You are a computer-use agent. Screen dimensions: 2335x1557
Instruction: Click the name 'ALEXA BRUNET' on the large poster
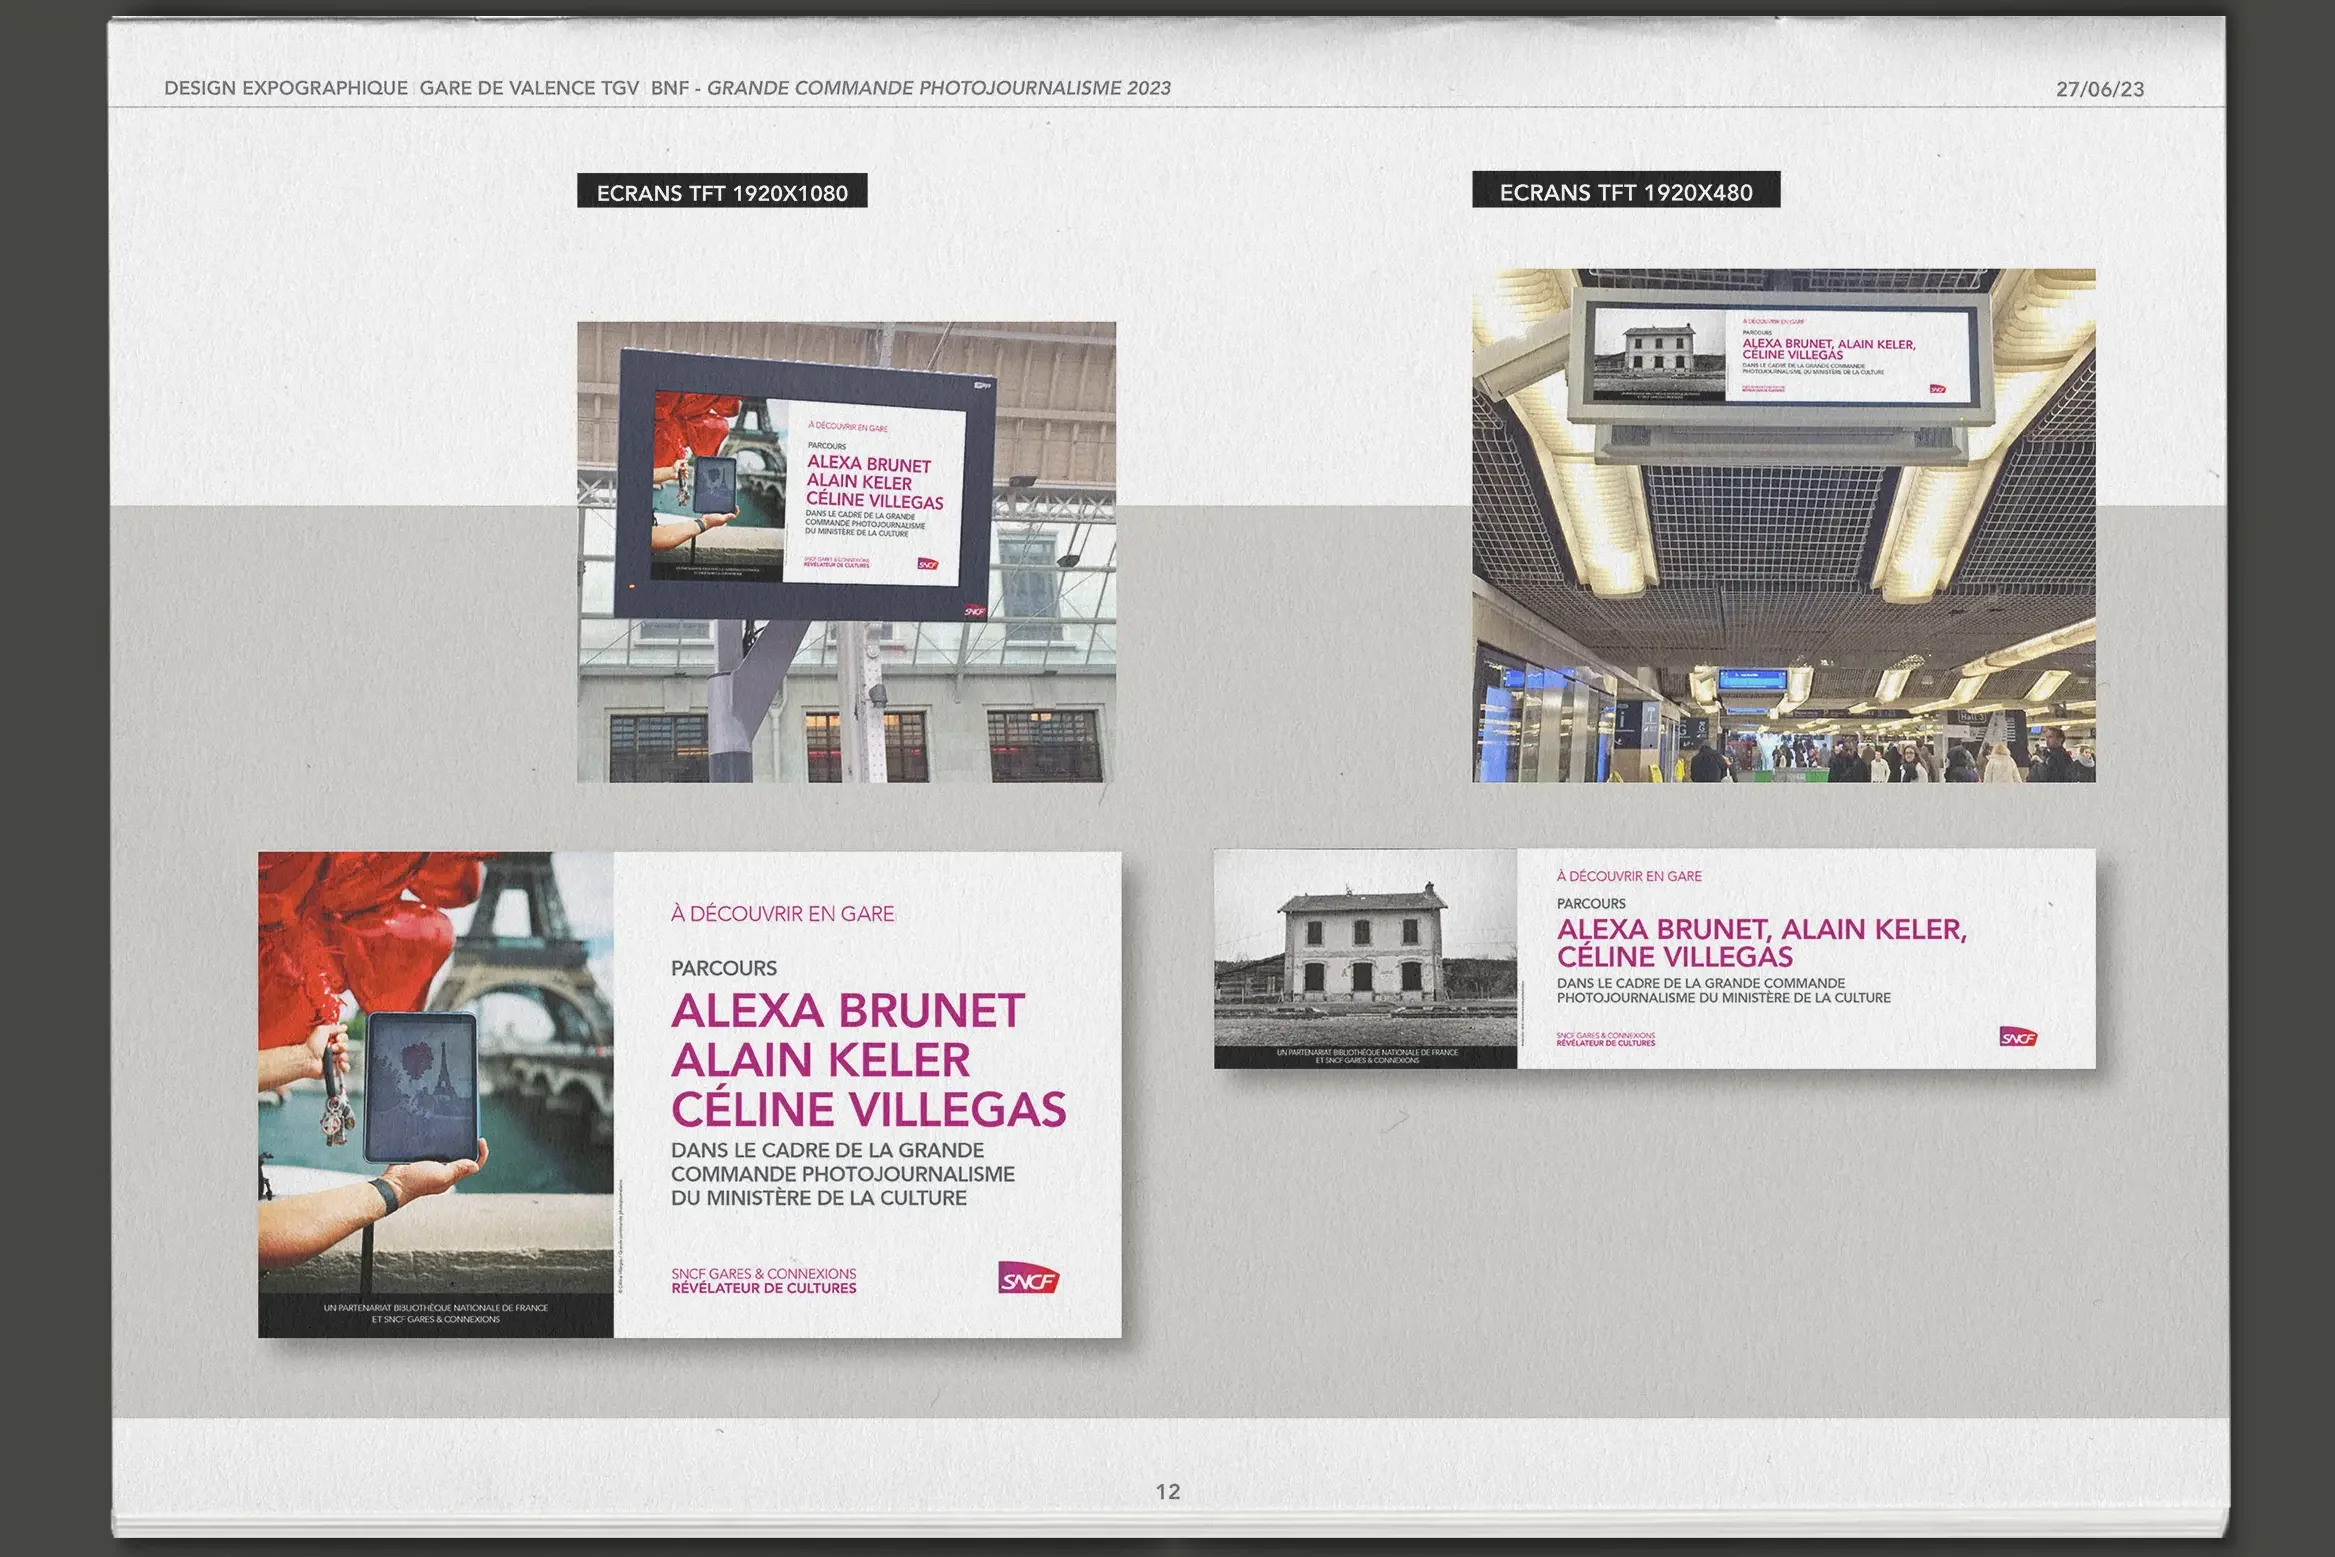[848, 1011]
